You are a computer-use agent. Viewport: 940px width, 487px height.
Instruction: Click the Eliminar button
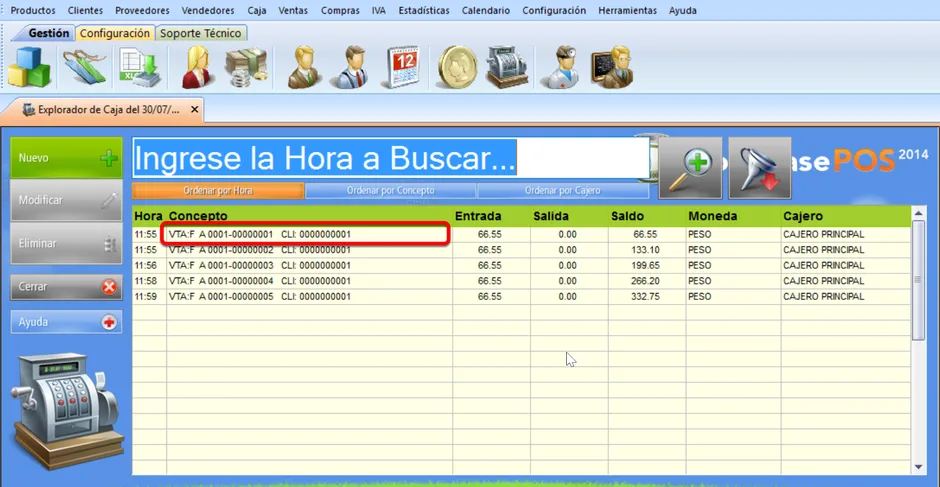point(67,244)
